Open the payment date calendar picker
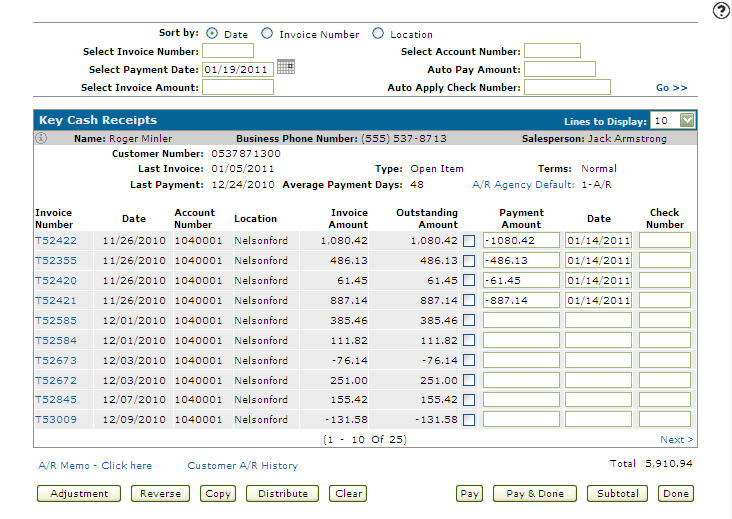 pos(286,68)
